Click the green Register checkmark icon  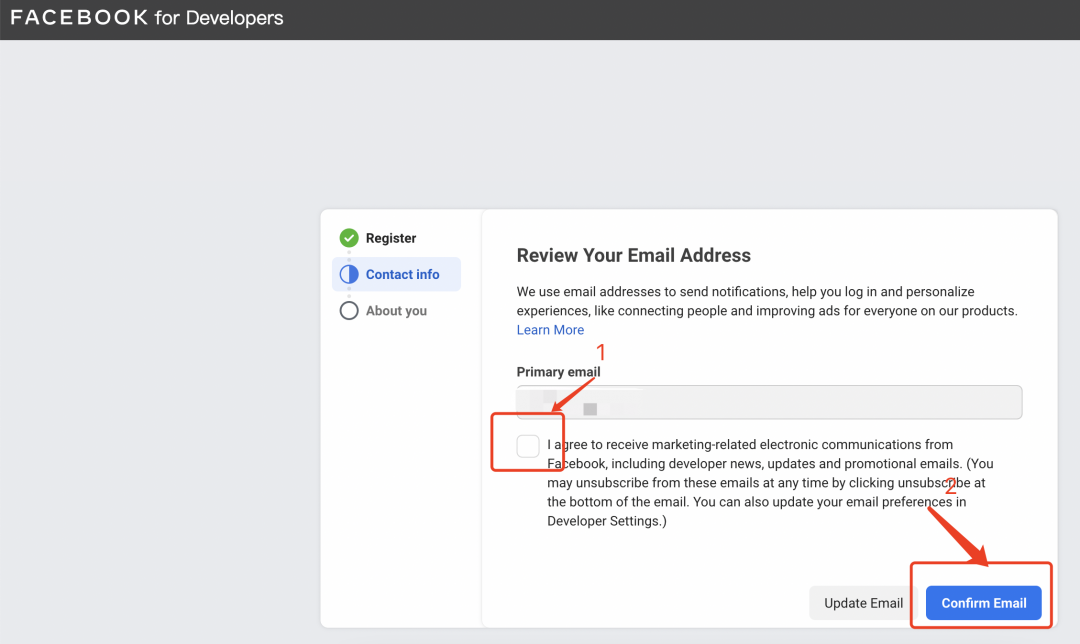[349, 238]
